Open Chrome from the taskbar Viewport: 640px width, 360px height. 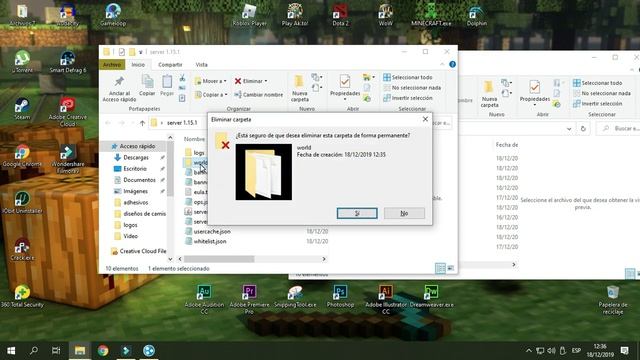(103, 351)
